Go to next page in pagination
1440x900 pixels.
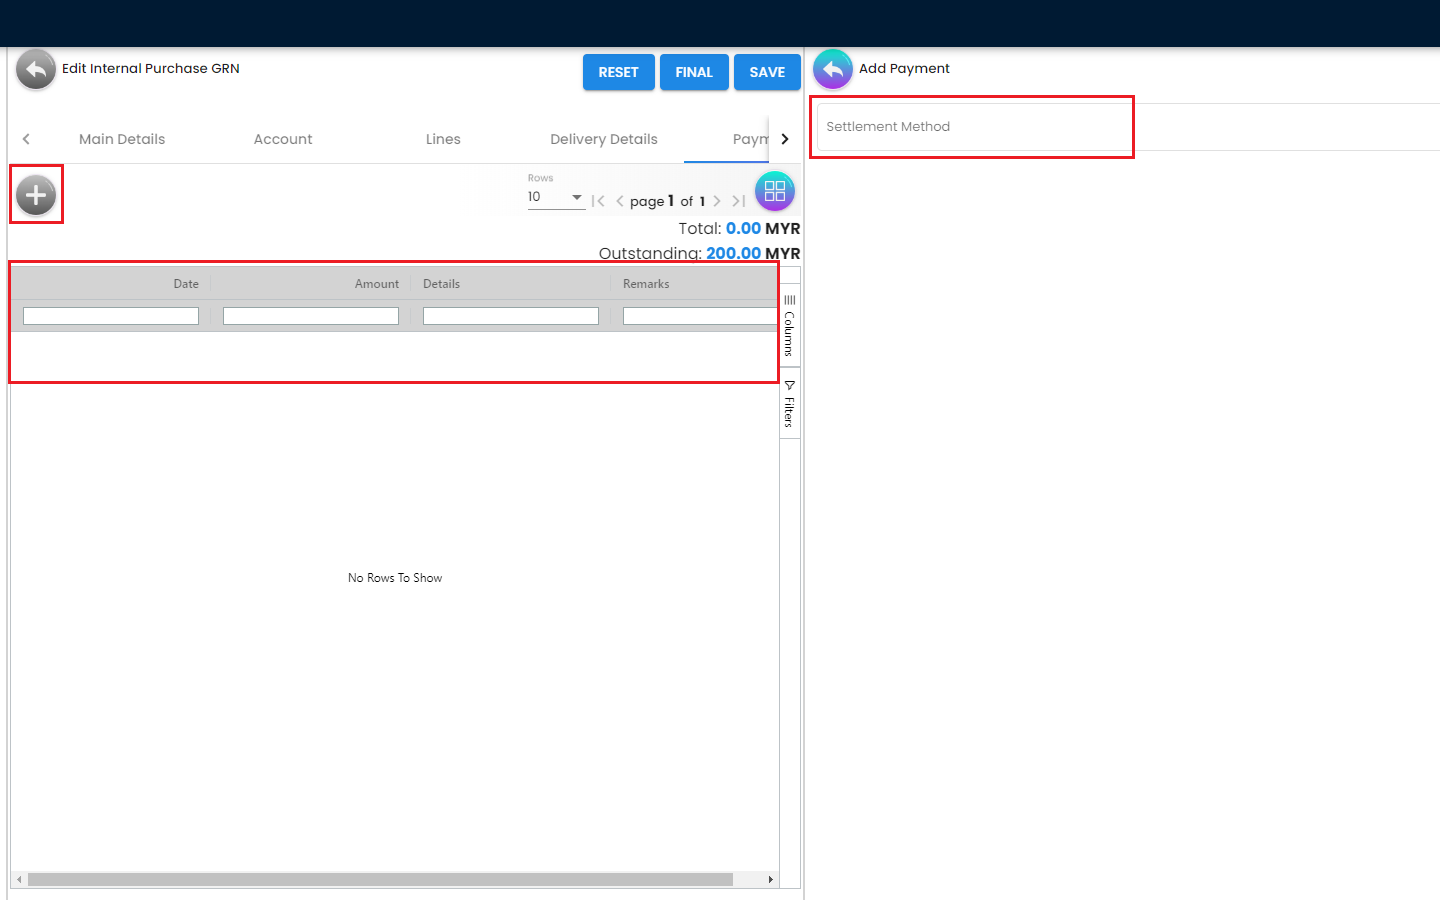[x=717, y=201]
